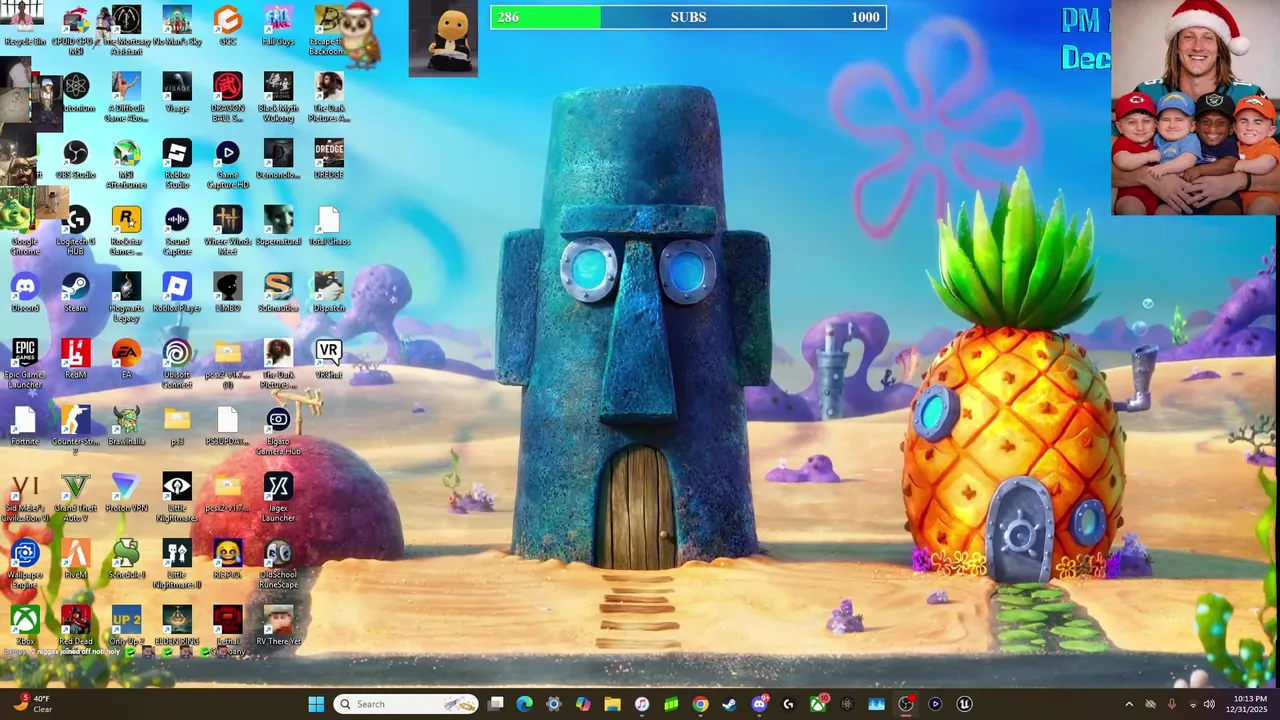
Task: Open the EA app shortcut
Action: [x=126, y=359]
